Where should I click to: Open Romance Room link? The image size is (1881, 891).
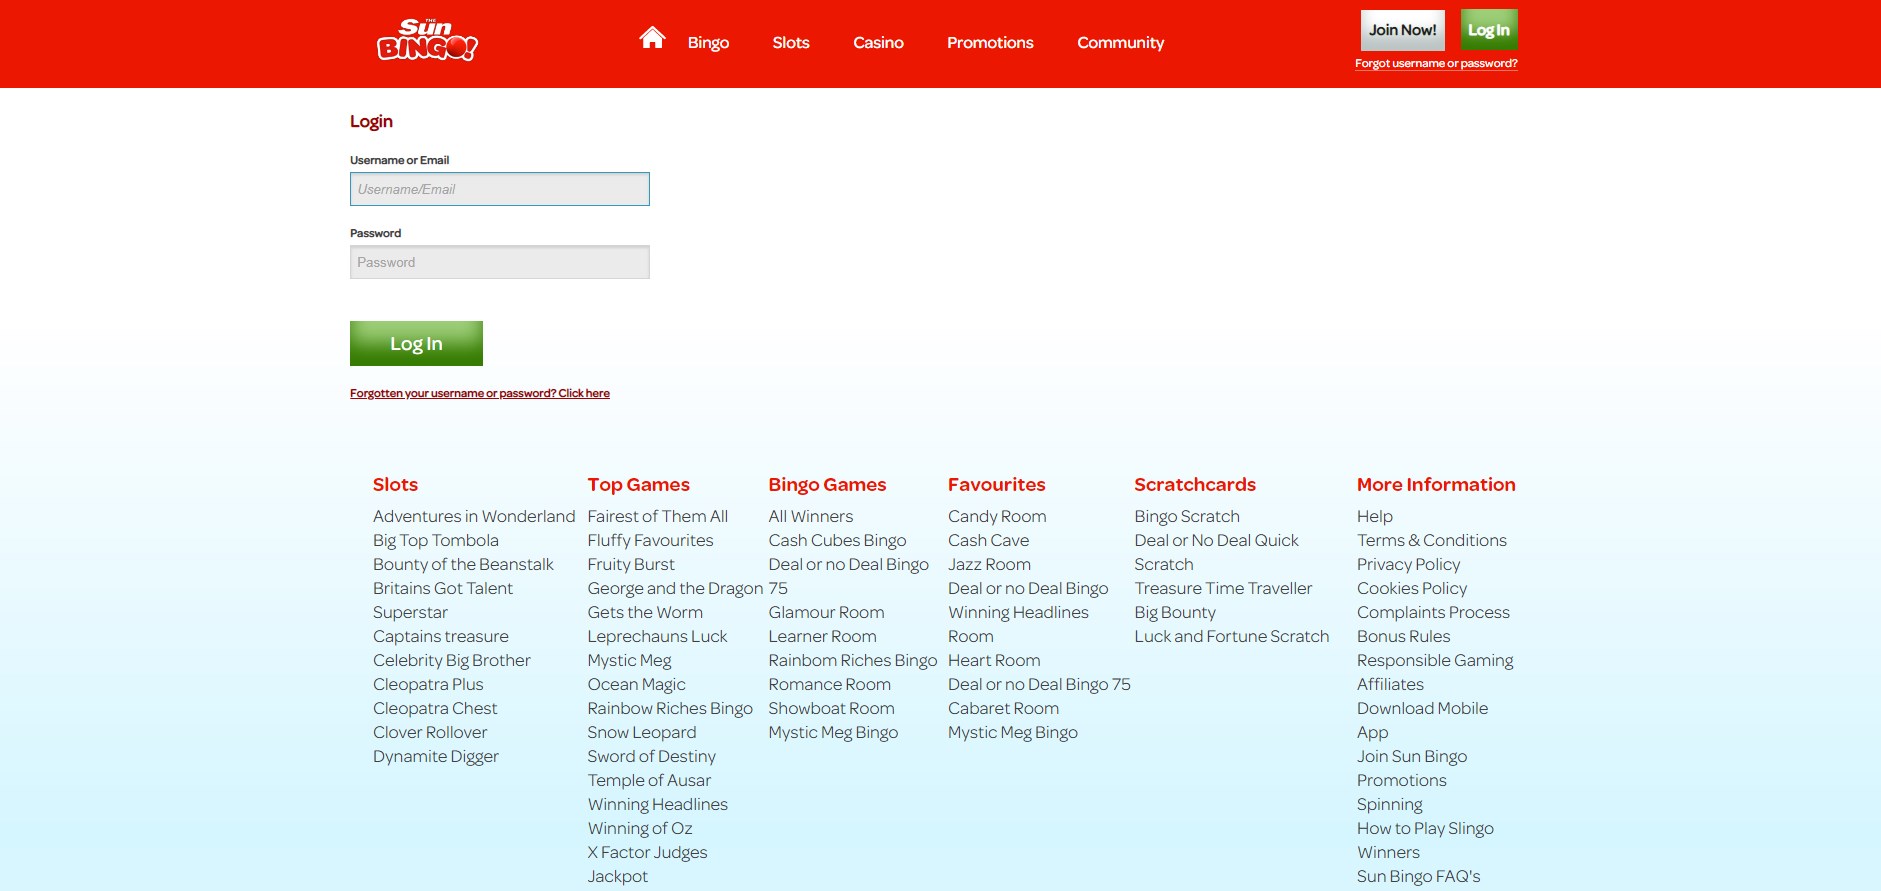(829, 684)
